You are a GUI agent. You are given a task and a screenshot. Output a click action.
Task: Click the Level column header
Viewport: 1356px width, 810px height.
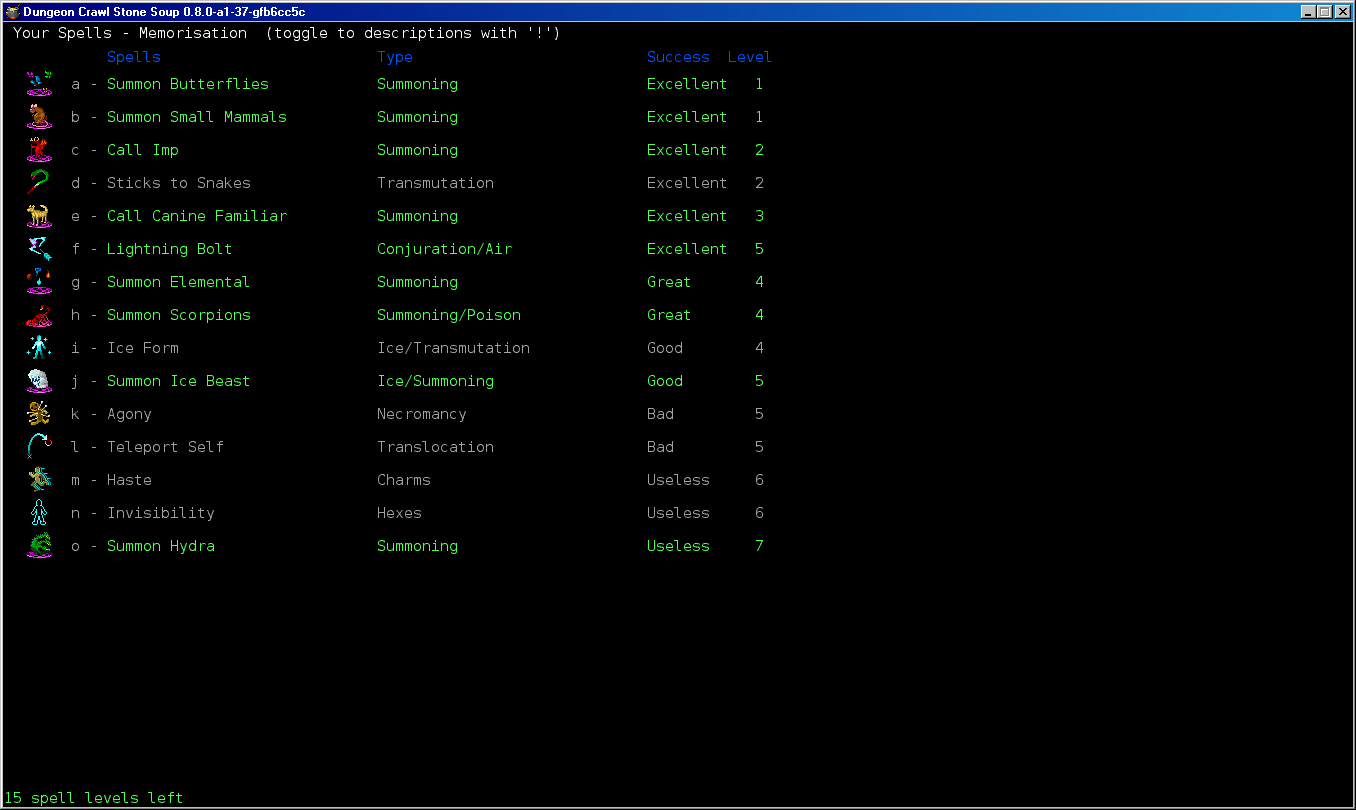750,57
